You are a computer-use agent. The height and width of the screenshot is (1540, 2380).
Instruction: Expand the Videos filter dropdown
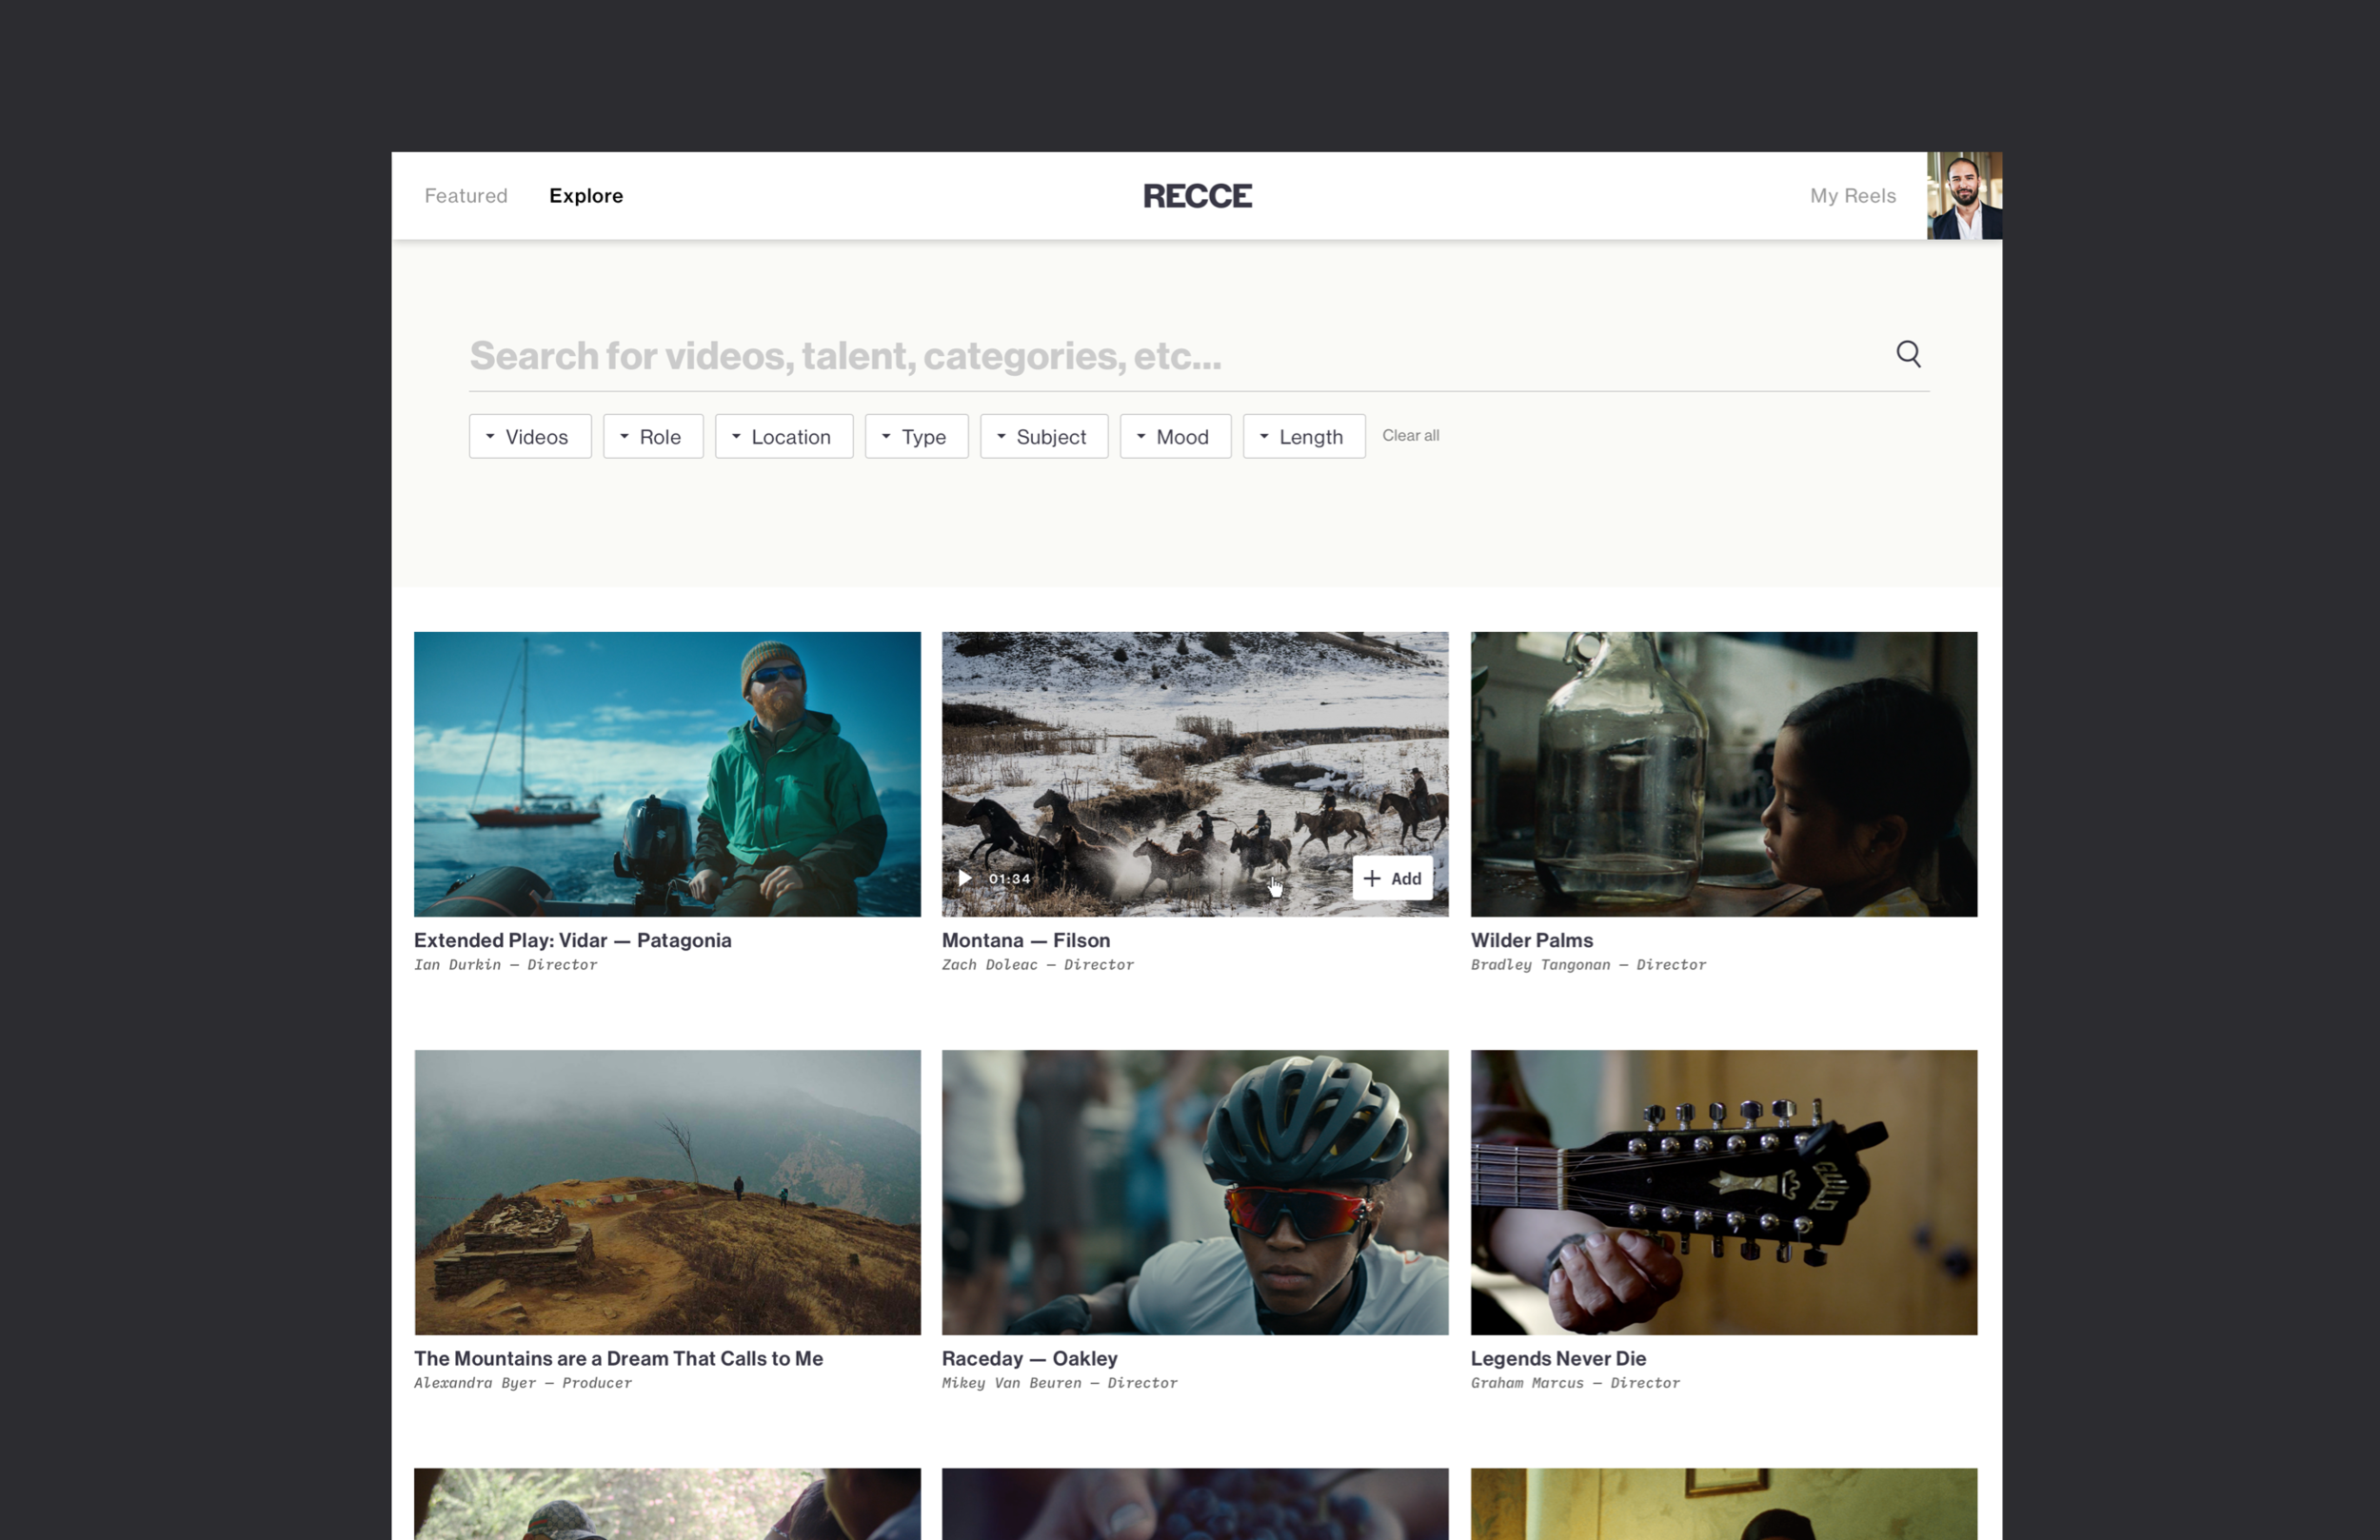pyautogui.click(x=530, y=436)
